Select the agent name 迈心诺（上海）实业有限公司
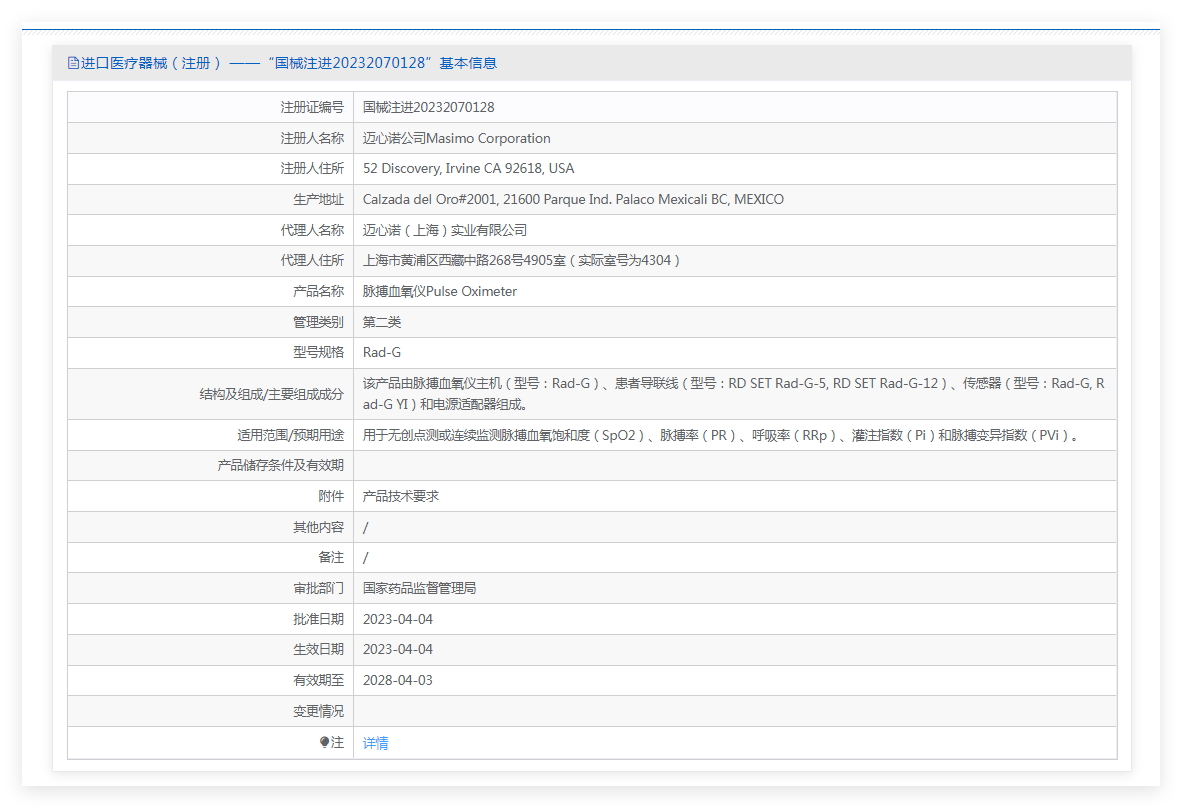Viewport: 1182px width, 808px height. pyautogui.click(x=445, y=230)
